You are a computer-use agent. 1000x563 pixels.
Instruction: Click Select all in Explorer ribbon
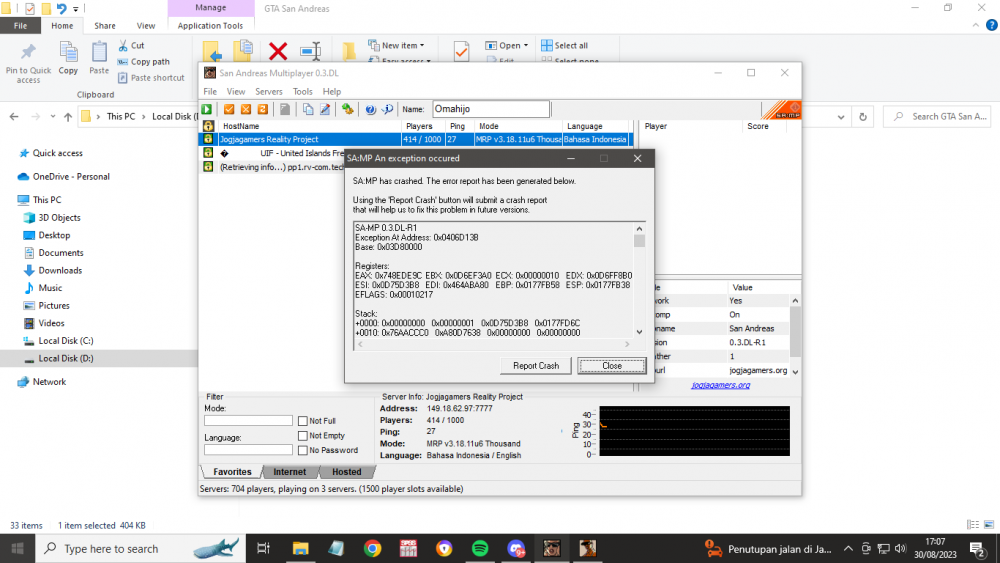pos(564,45)
